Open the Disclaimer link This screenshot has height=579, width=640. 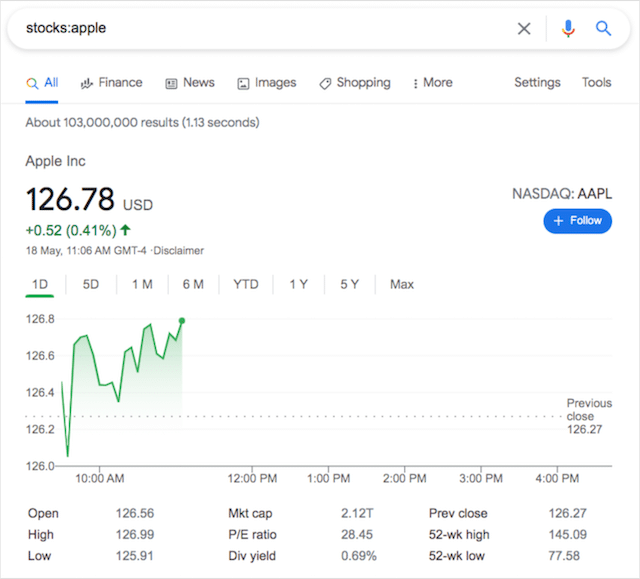(x=178, y=251)
